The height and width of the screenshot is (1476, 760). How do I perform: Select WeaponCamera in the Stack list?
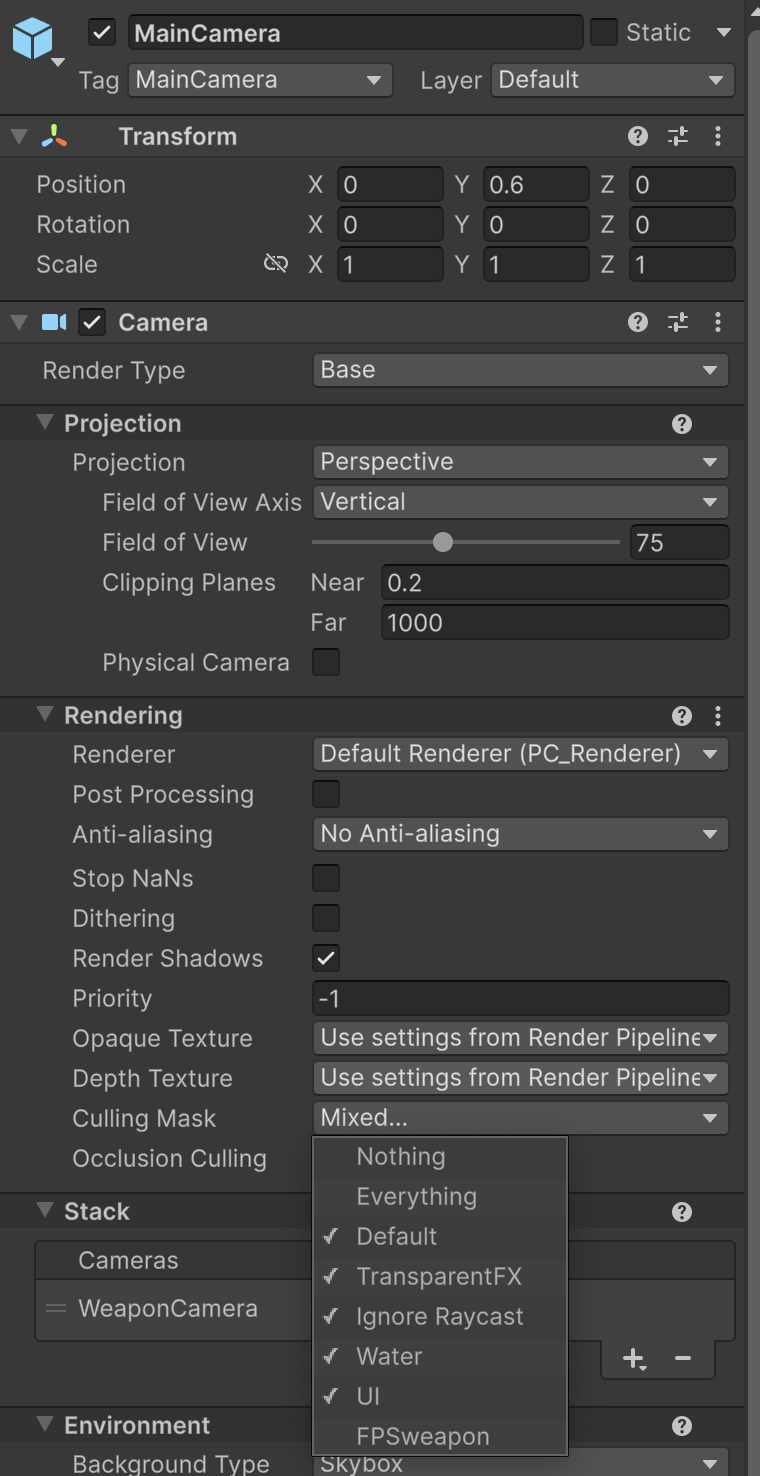[x=168, y=1308]
